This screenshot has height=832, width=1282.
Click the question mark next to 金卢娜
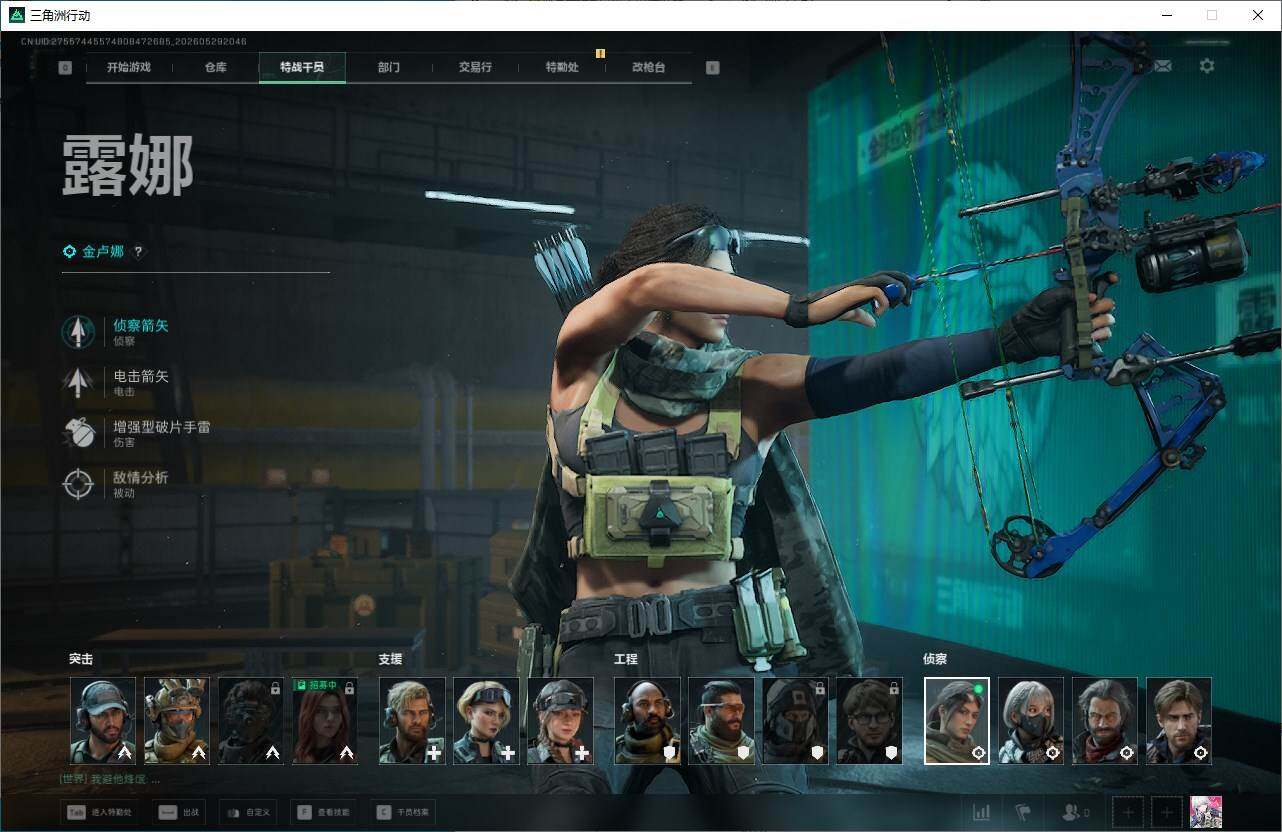(139, 252)
